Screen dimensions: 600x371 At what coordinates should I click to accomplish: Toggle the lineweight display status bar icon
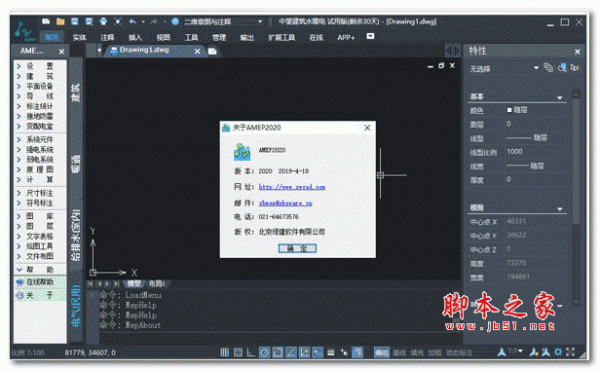[x=331, y=352]
